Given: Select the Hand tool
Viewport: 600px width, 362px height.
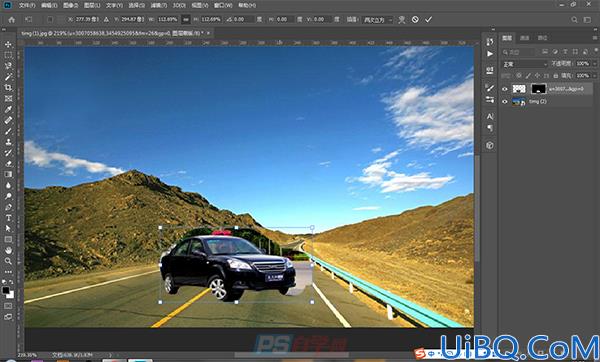Looking at the screenshot, I should pos(8,250).
